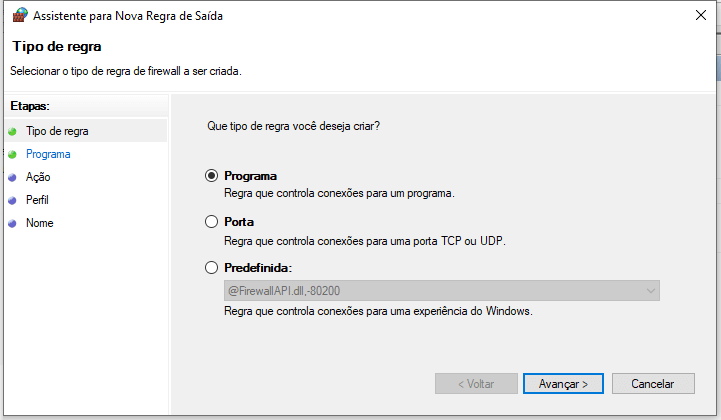Click the Voltar button
The height and width of the screenshot is (420, 721).
pyautogui.click(x=476, y=384)
